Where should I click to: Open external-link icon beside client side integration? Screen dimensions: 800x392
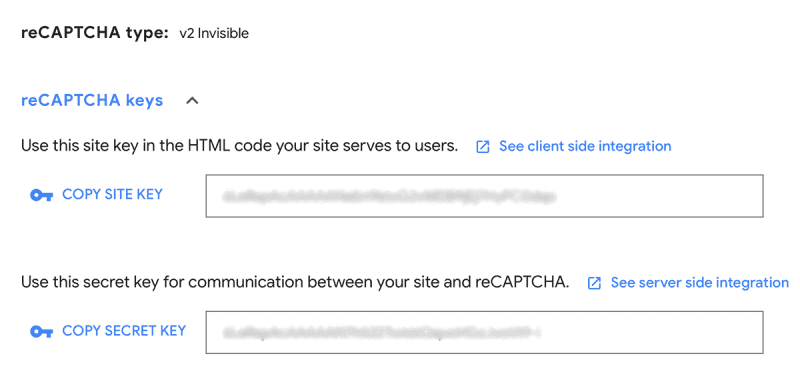(483, 147)
